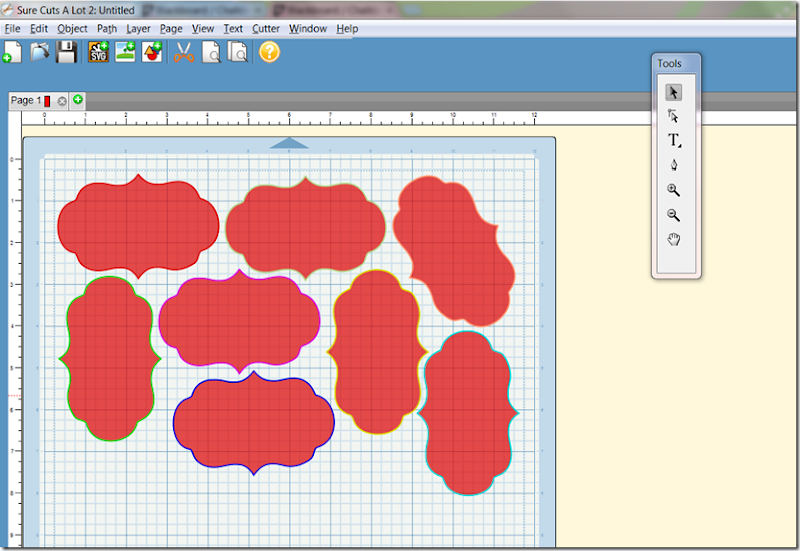Activate the arrow Selection tool
The width and height of the screenshot is (800, 551).
pyautogui.click(x=674, y=92)
